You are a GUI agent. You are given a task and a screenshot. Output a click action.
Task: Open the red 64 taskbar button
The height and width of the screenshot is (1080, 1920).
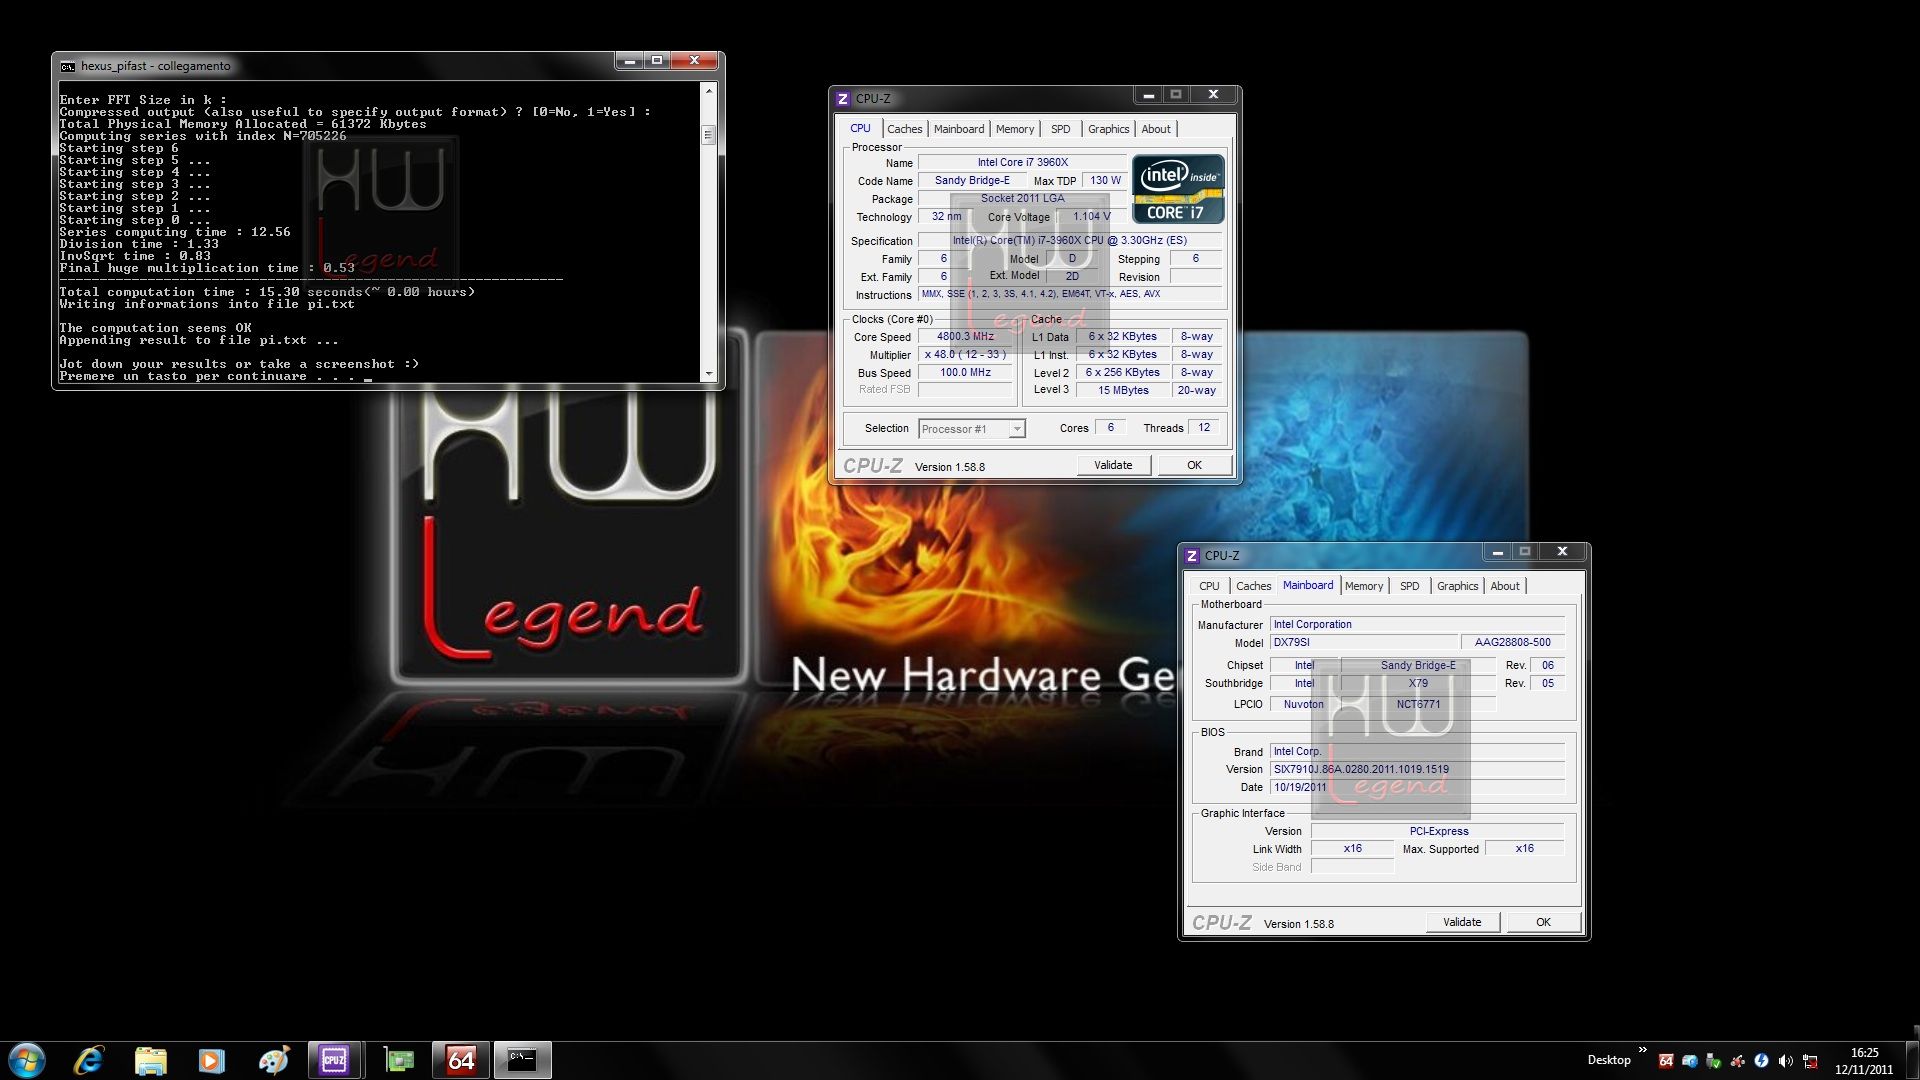[461, 1060]
